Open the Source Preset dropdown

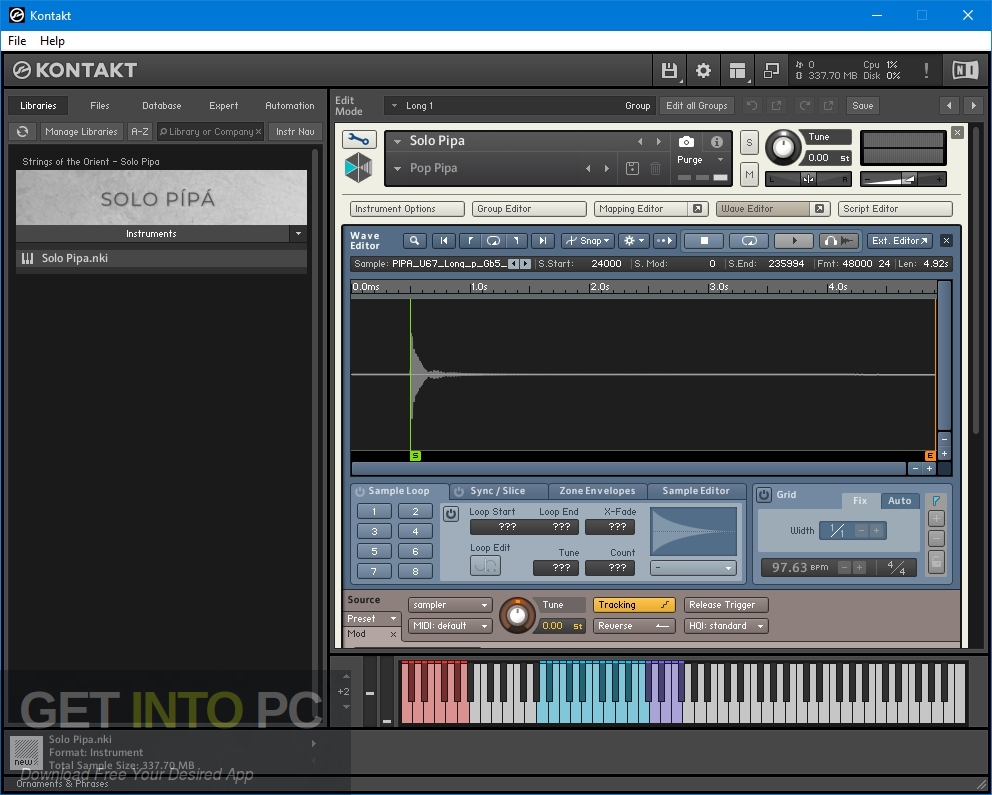click(371, 619)
